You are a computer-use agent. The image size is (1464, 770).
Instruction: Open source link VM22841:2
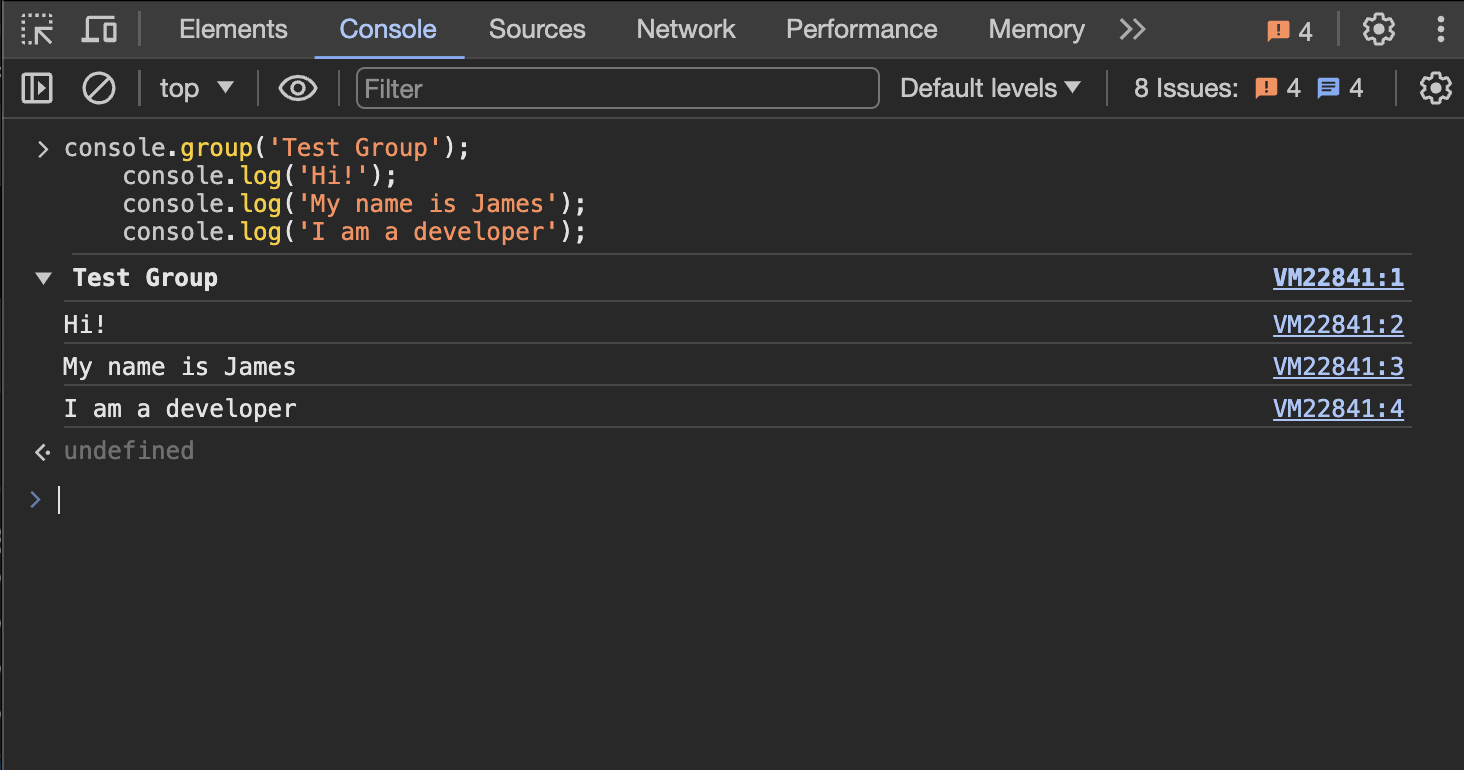pos(1338,325)
